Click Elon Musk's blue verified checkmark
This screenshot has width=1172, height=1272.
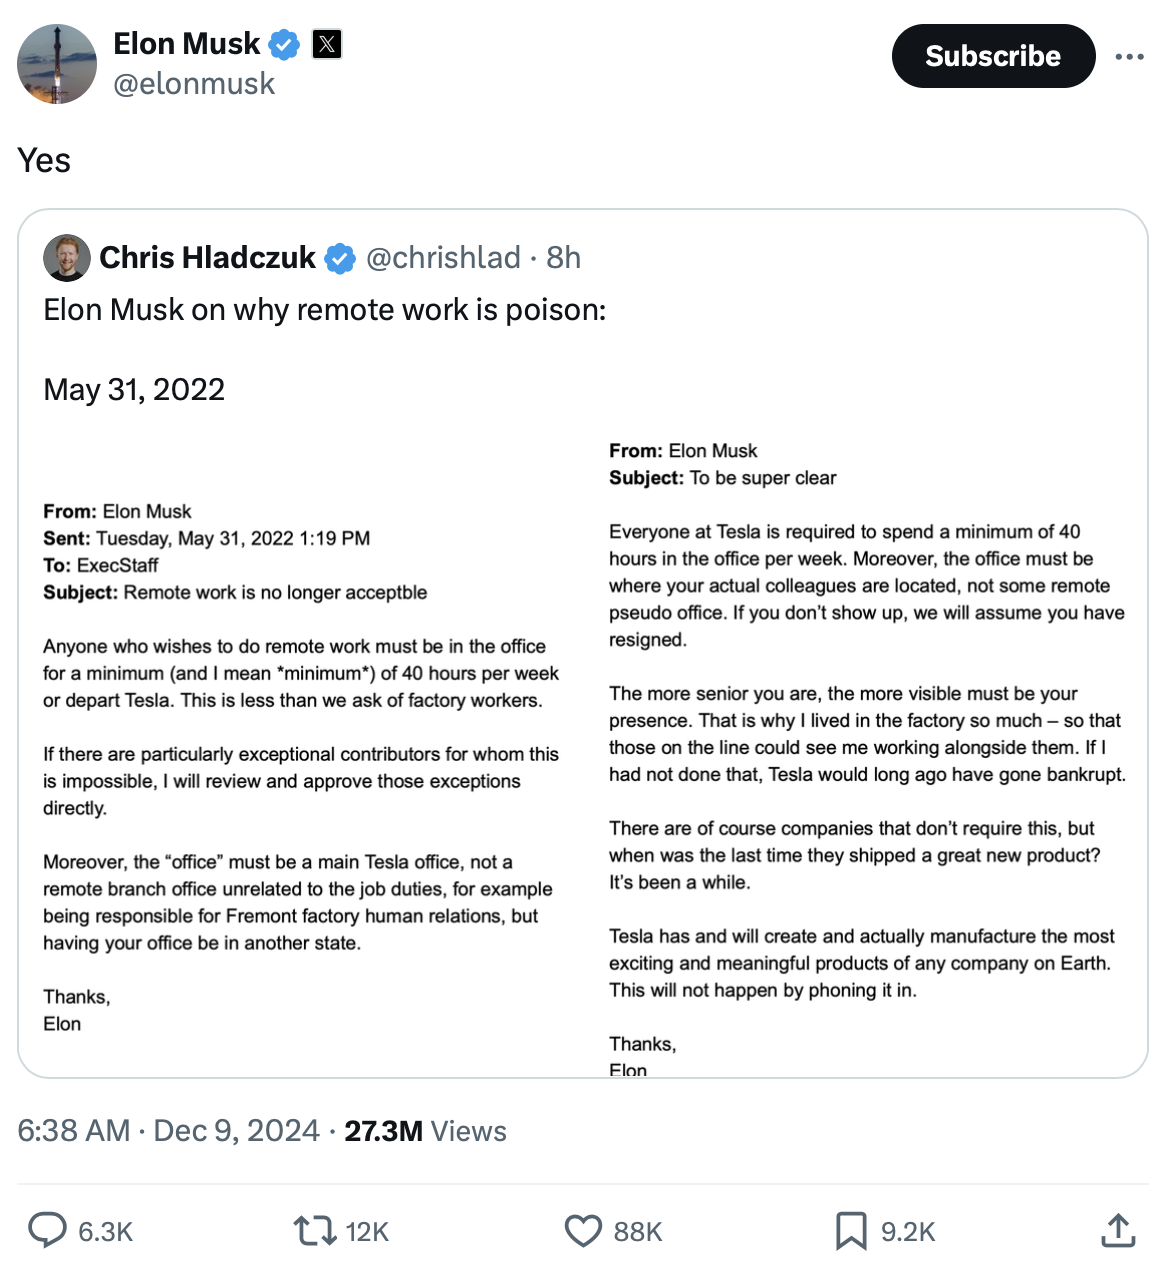click(285, 44)
